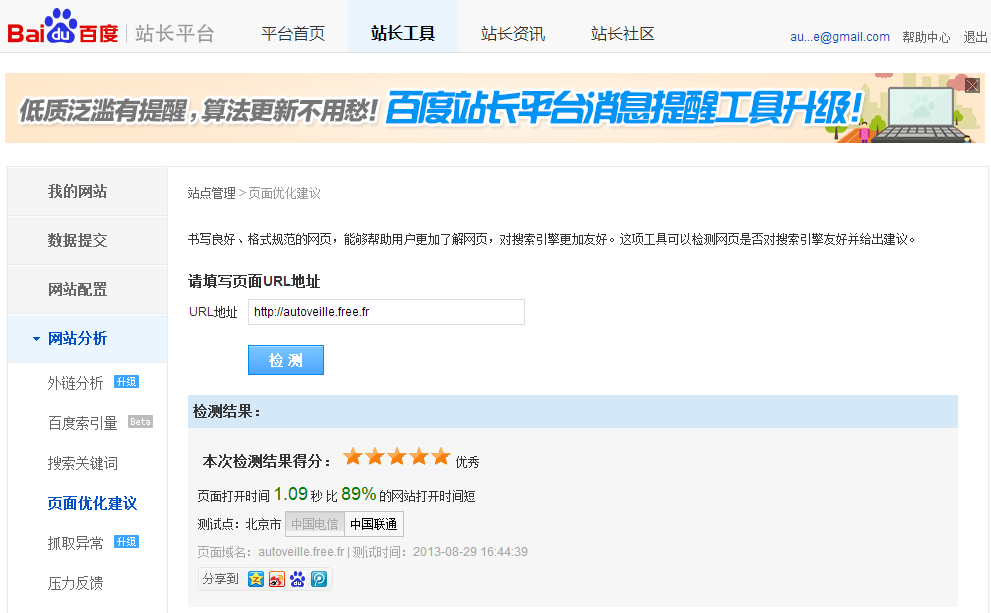Switch test point to 中国联通
Viewport: 991px width, 613px height.
point(374,524)
